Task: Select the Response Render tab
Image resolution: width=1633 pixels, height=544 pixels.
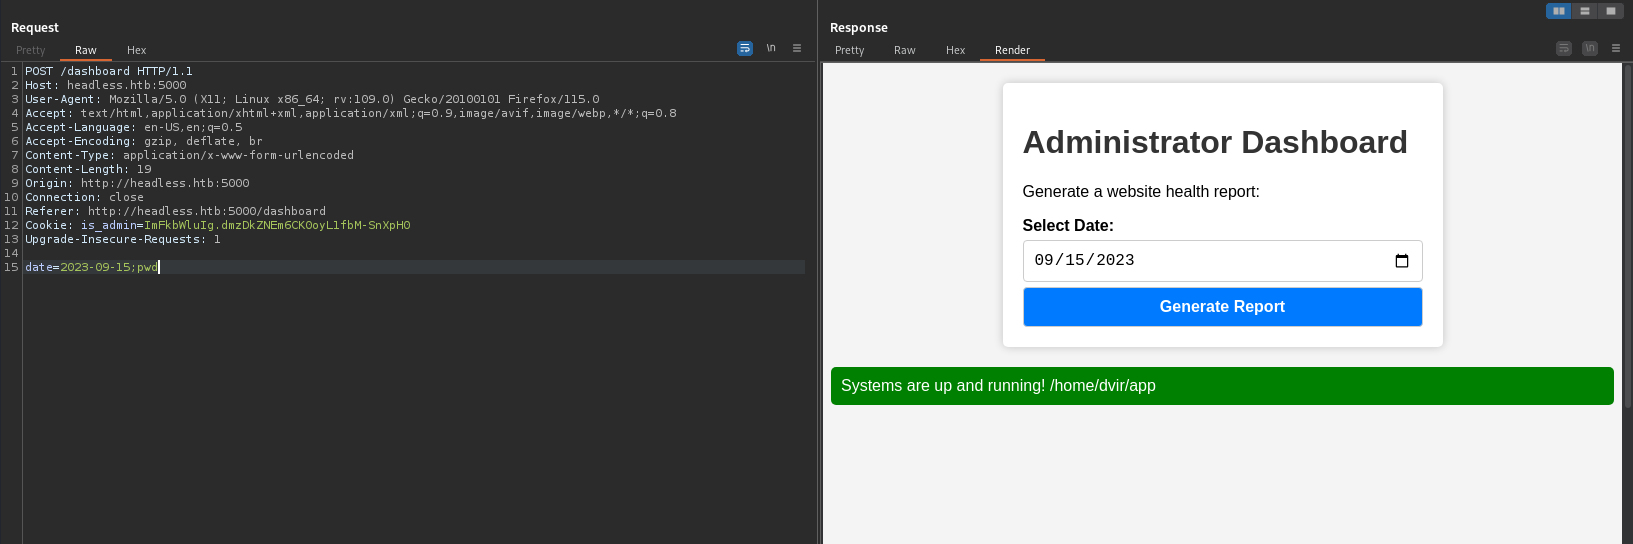Action: 1012,50
